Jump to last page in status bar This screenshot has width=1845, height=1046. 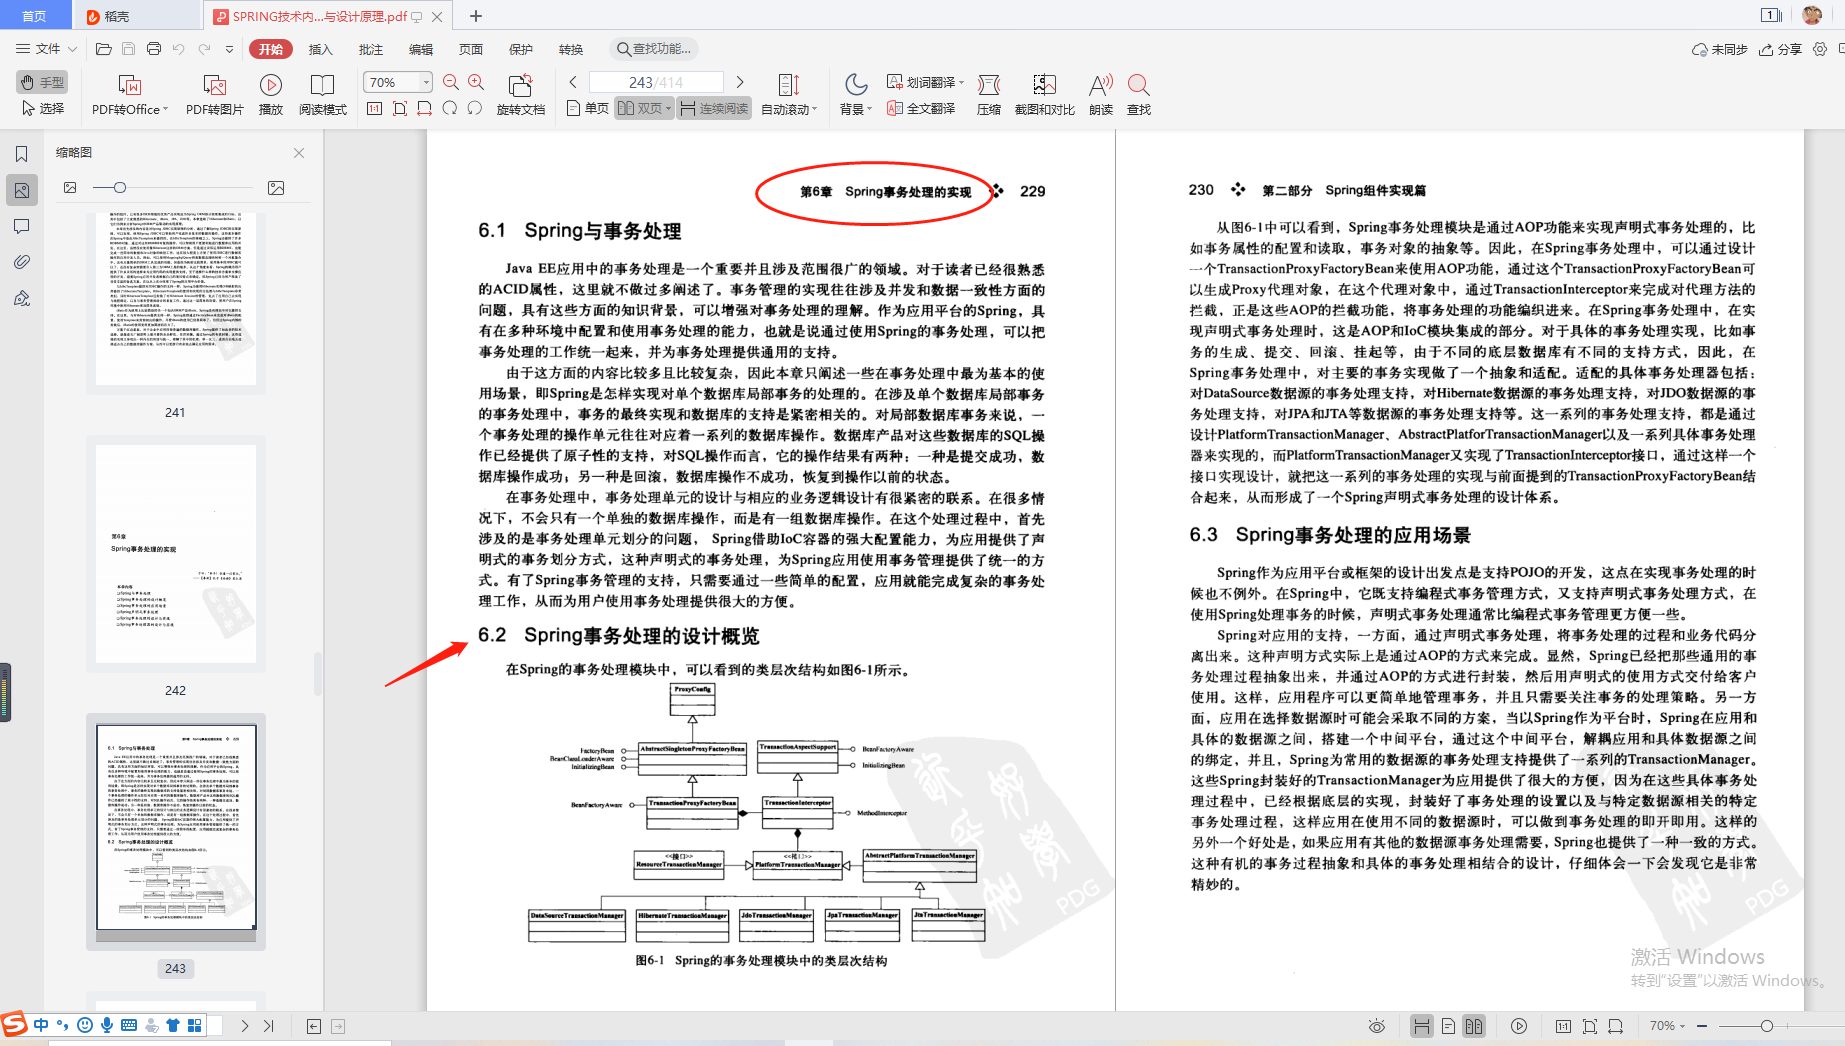(x=268, y=1026)
